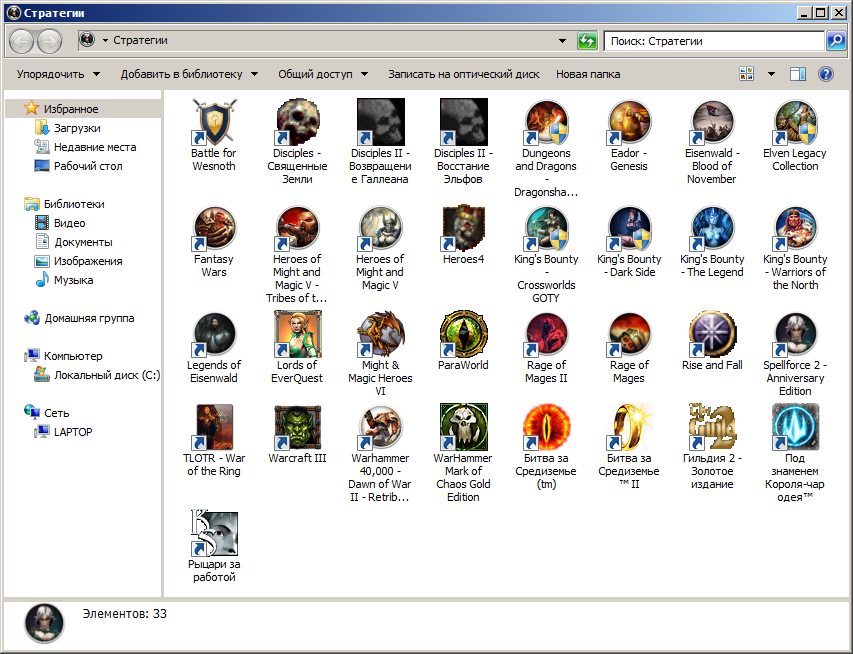853x654 pixels.
Task: Toggle the preview pane
Action: point(798,74)
